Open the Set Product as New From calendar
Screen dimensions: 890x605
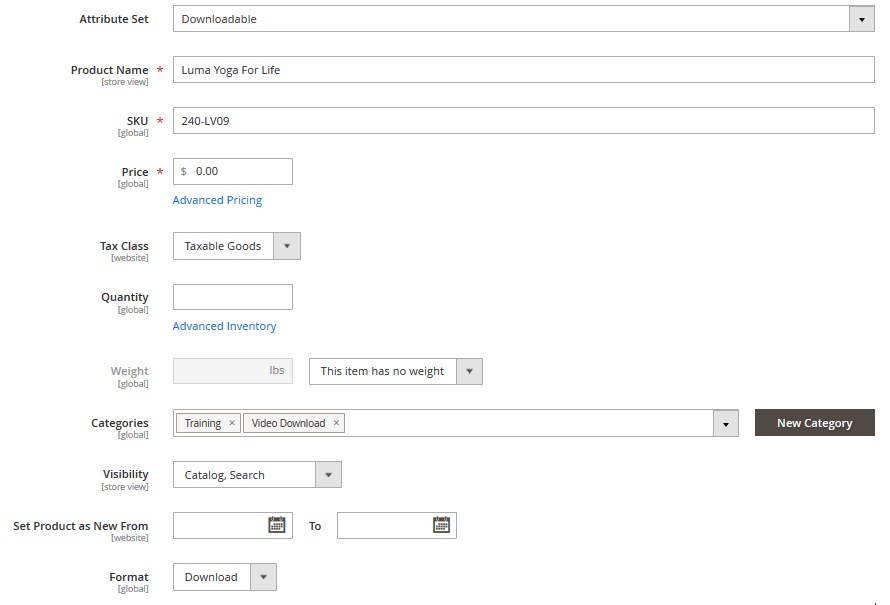(276, 525)
